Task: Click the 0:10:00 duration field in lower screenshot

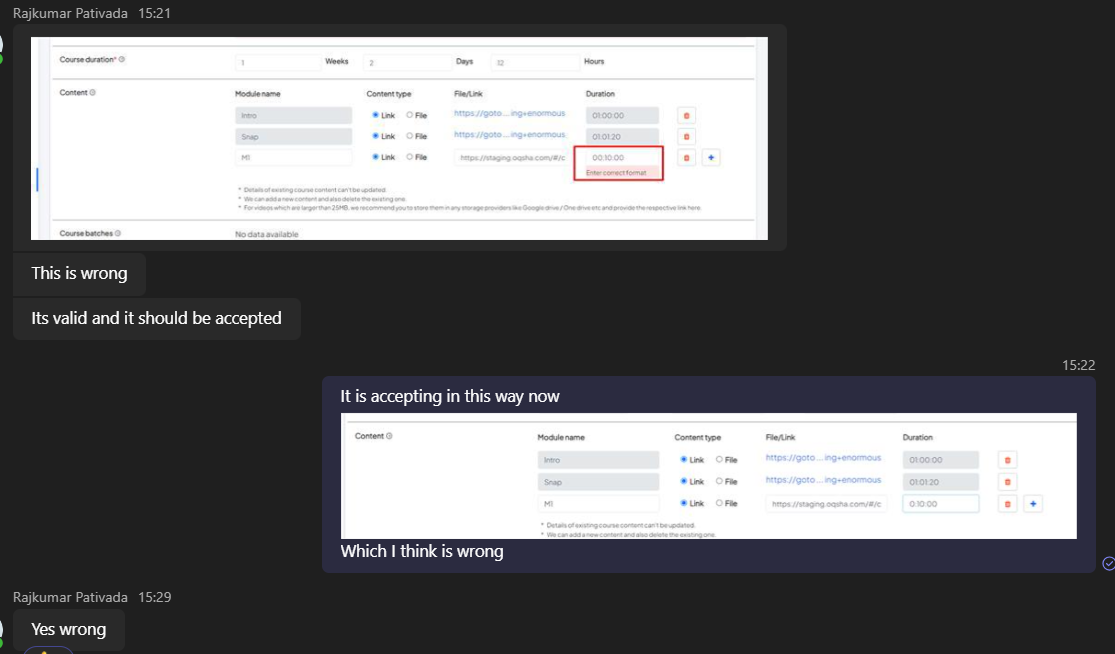Action: (x=940, y=504)
